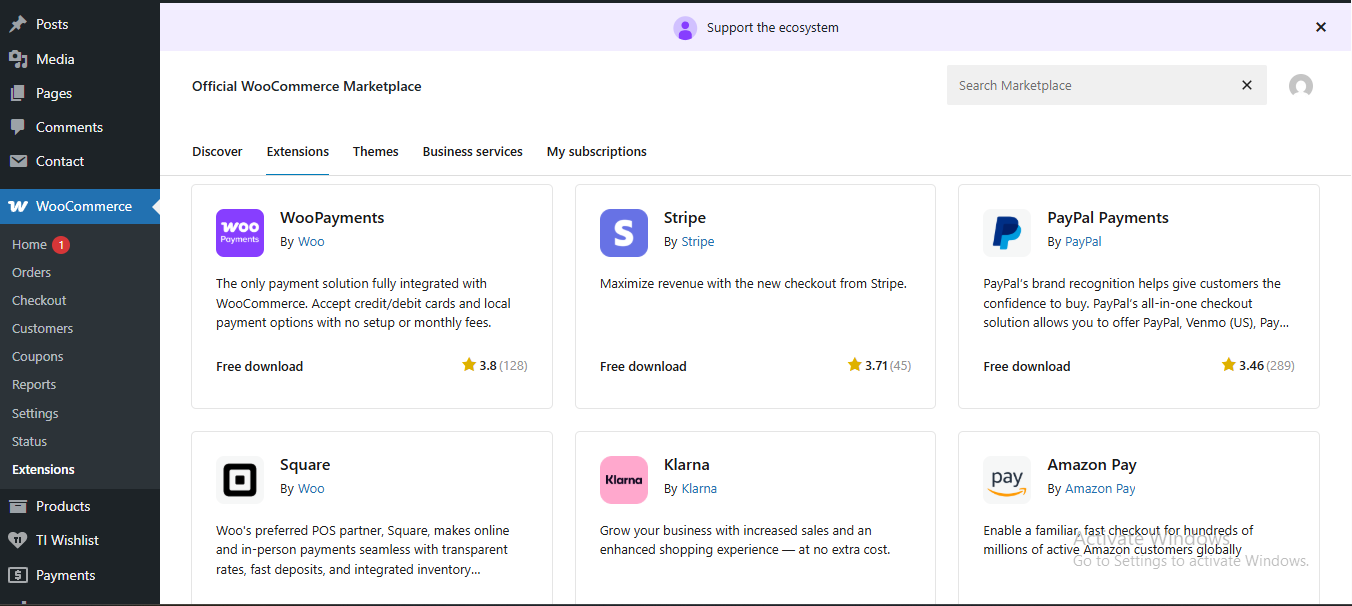
Task: Click the Payments dollar icon
Action: coord(18,575)
